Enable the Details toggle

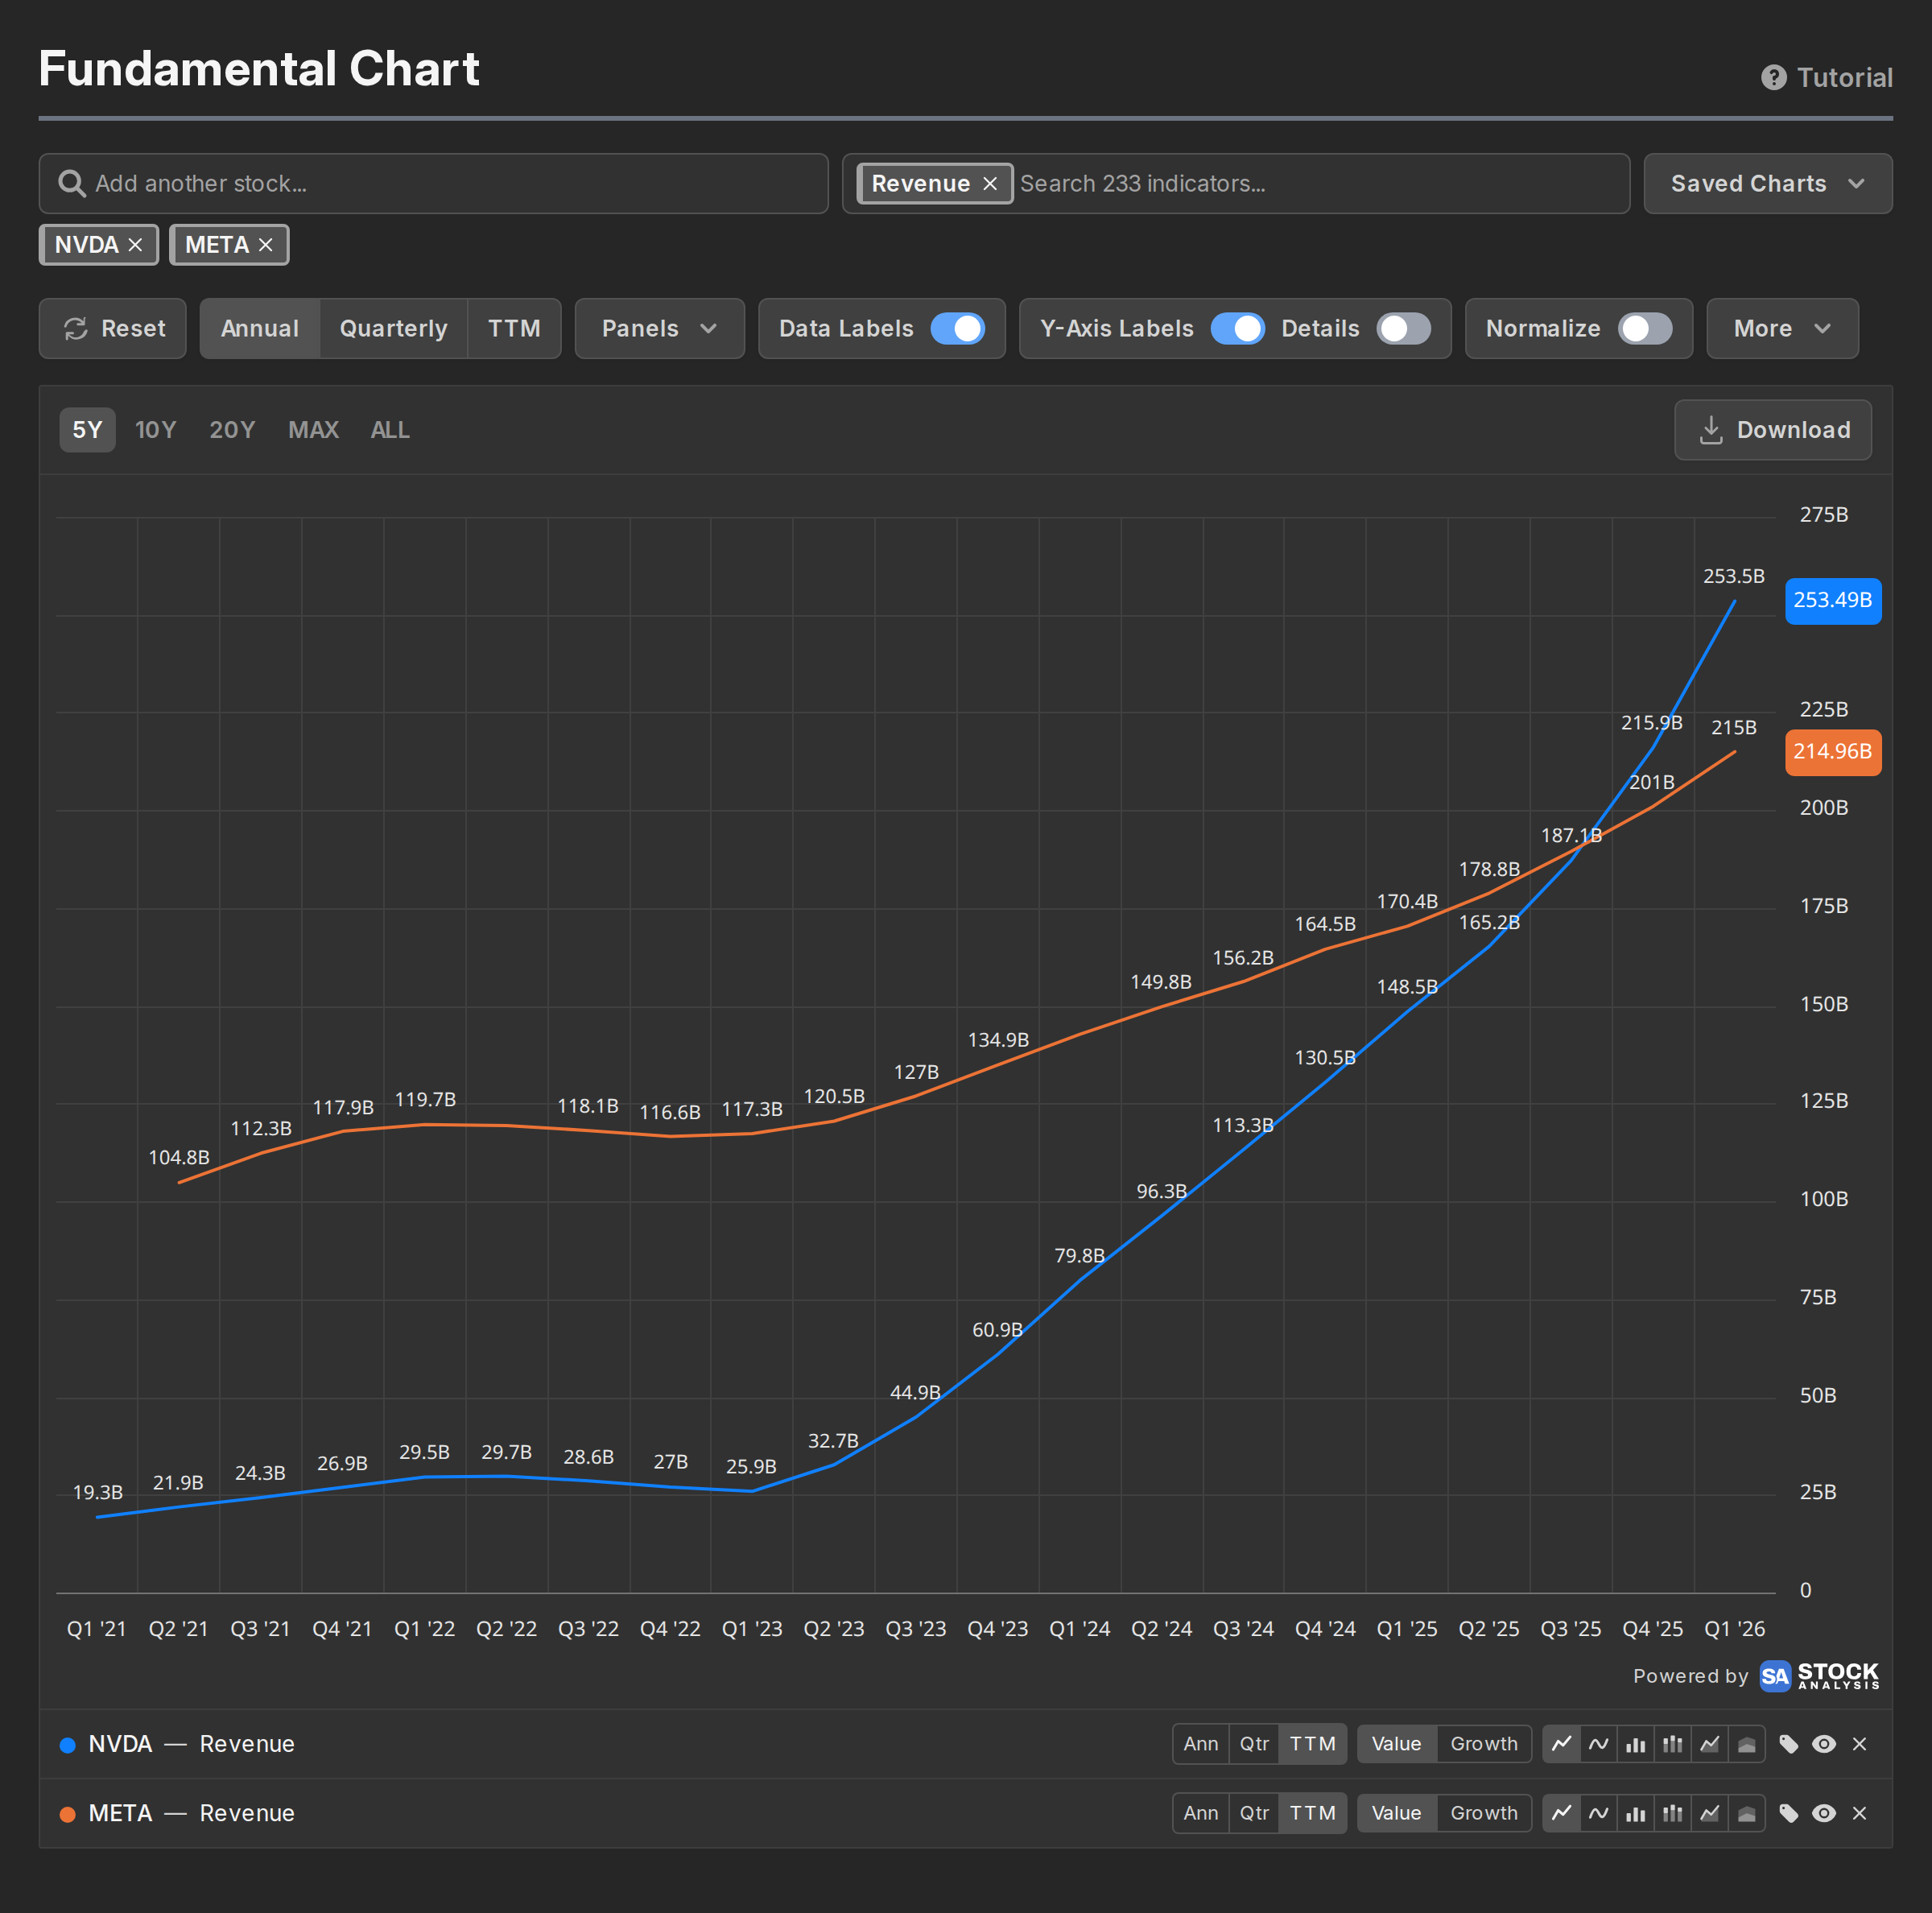[x=1403, y=329]
